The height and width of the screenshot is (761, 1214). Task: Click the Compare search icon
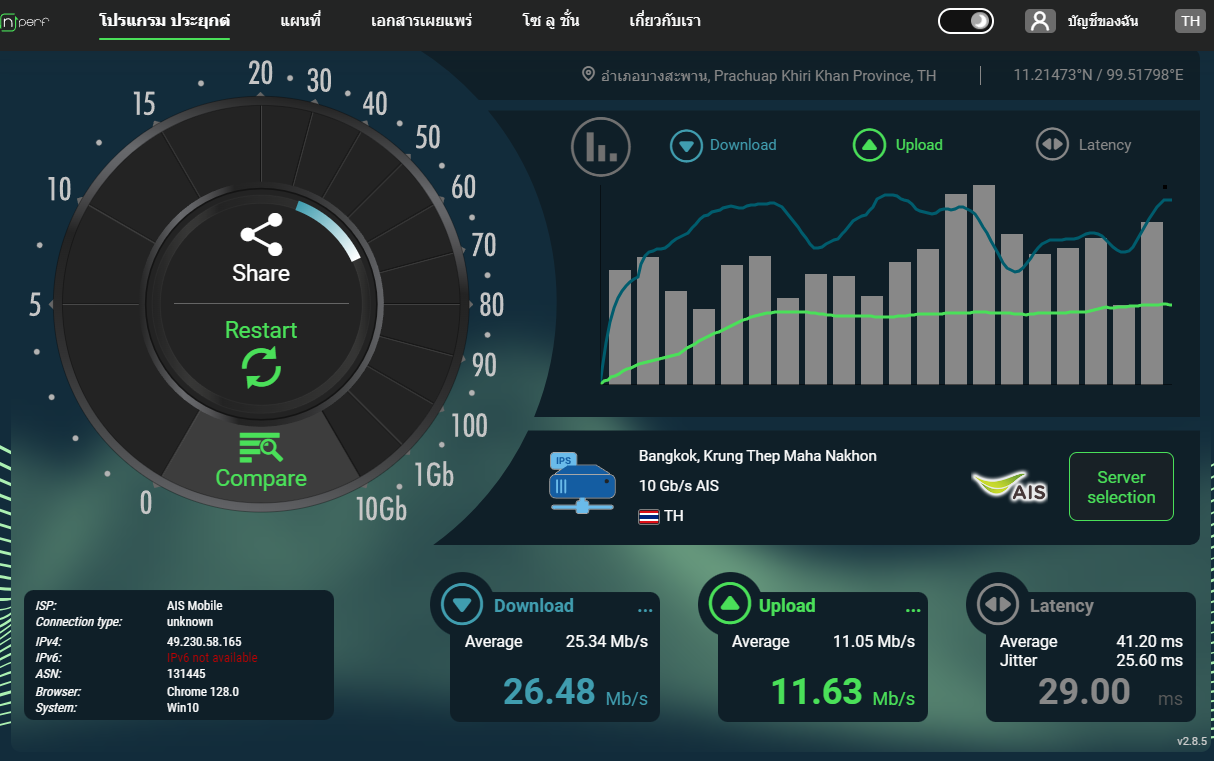pyautogui.click(x=261, y=447)
